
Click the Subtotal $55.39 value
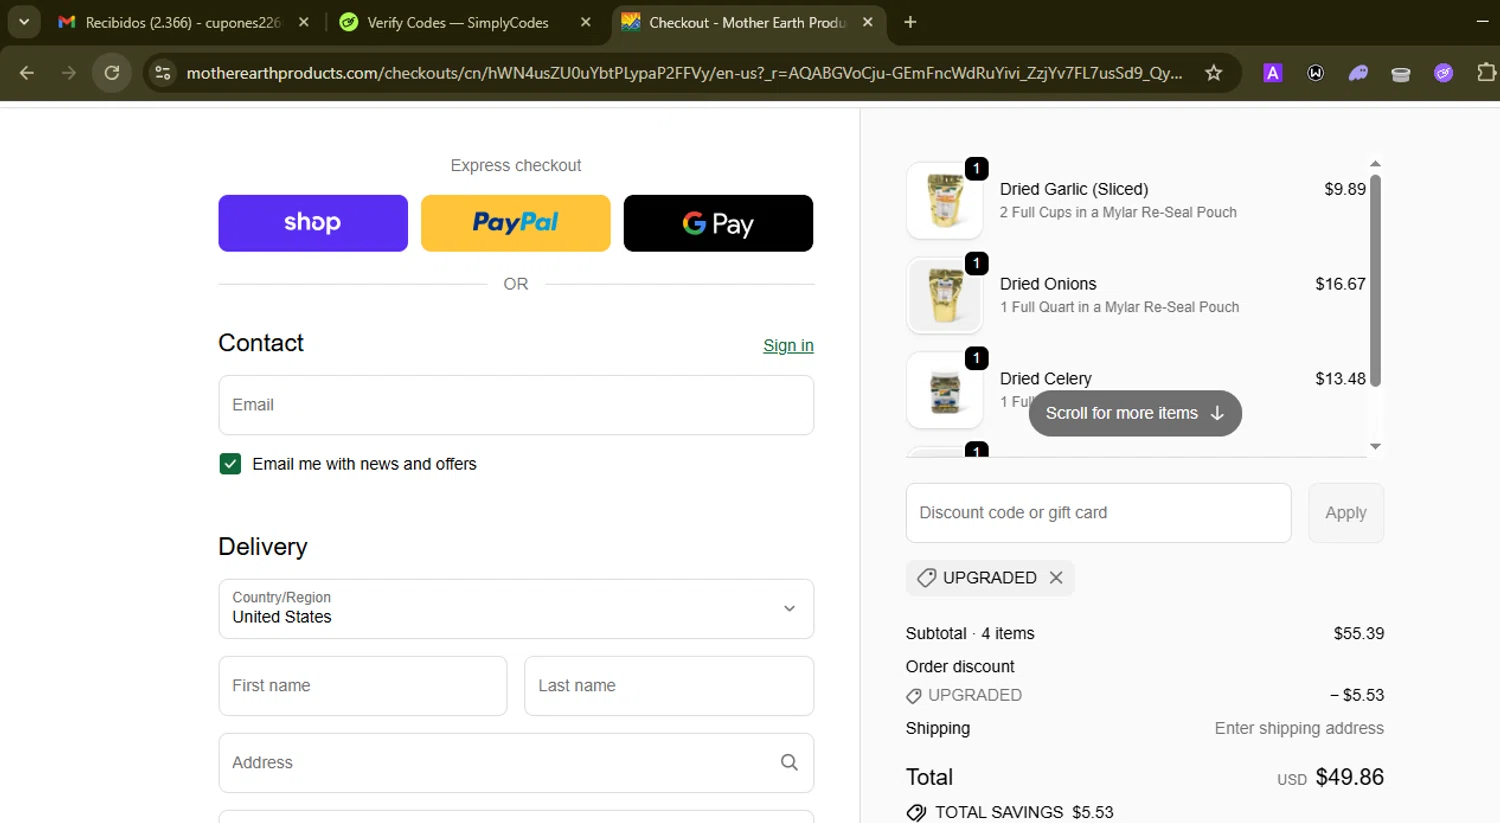[1358, 633]
